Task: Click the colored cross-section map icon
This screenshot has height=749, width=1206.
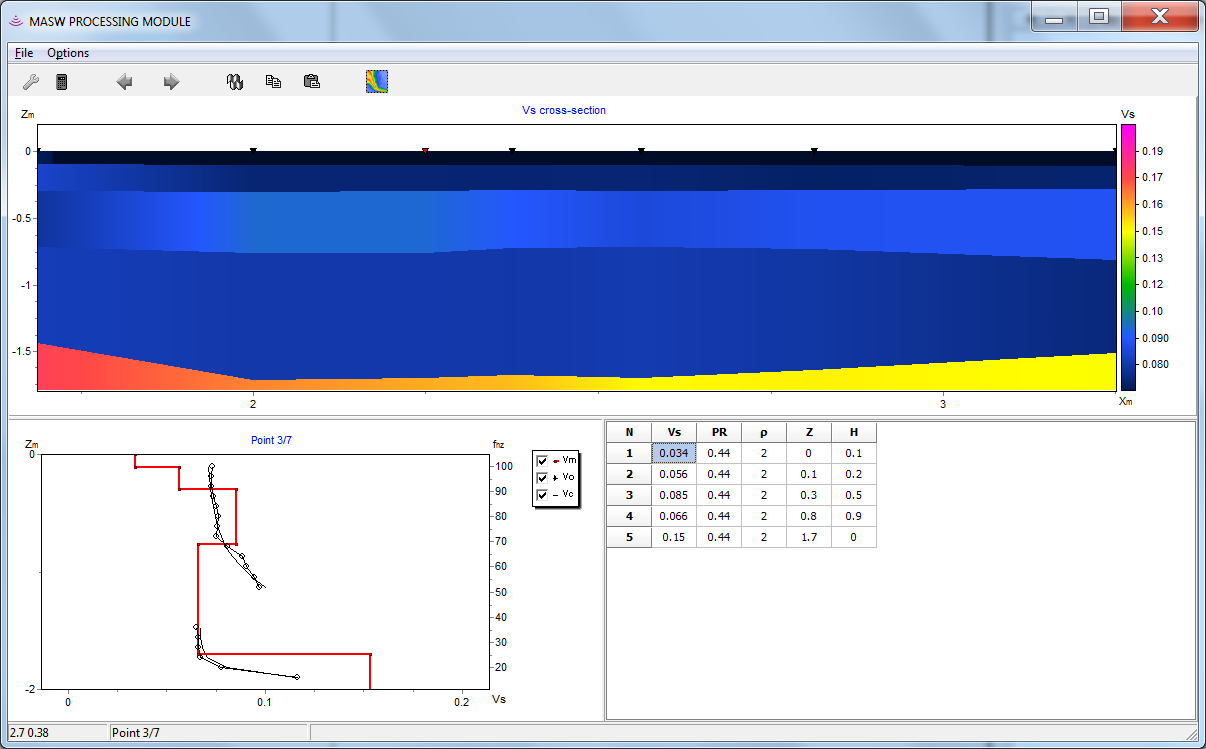Action: point(377,82)
